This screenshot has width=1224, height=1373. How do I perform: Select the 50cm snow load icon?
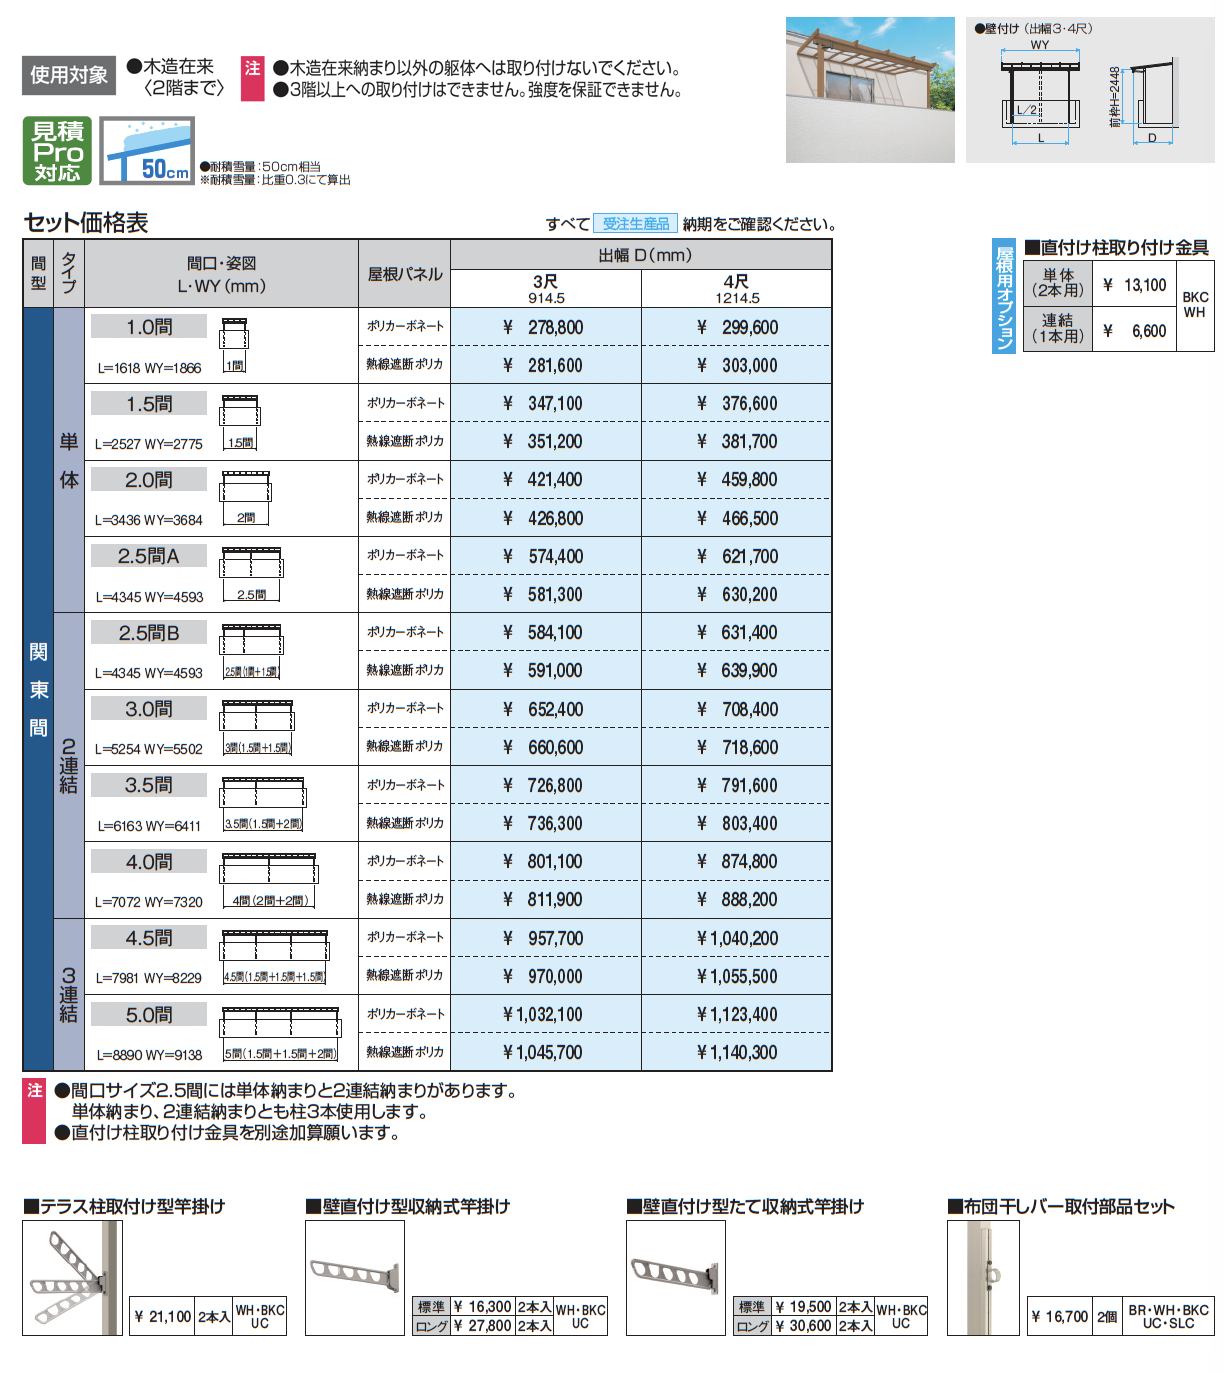(x=147, y=151)
